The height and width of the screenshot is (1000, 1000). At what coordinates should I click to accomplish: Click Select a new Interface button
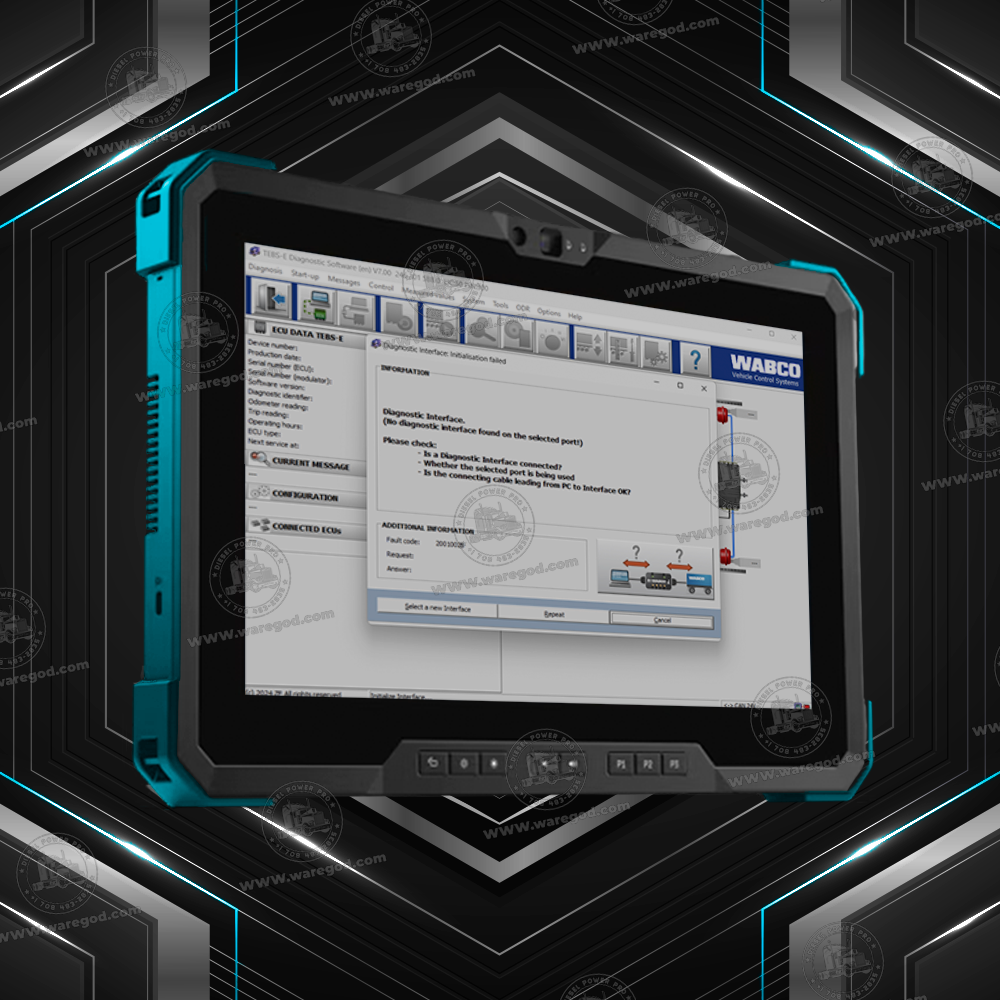[x=437, y=608]
